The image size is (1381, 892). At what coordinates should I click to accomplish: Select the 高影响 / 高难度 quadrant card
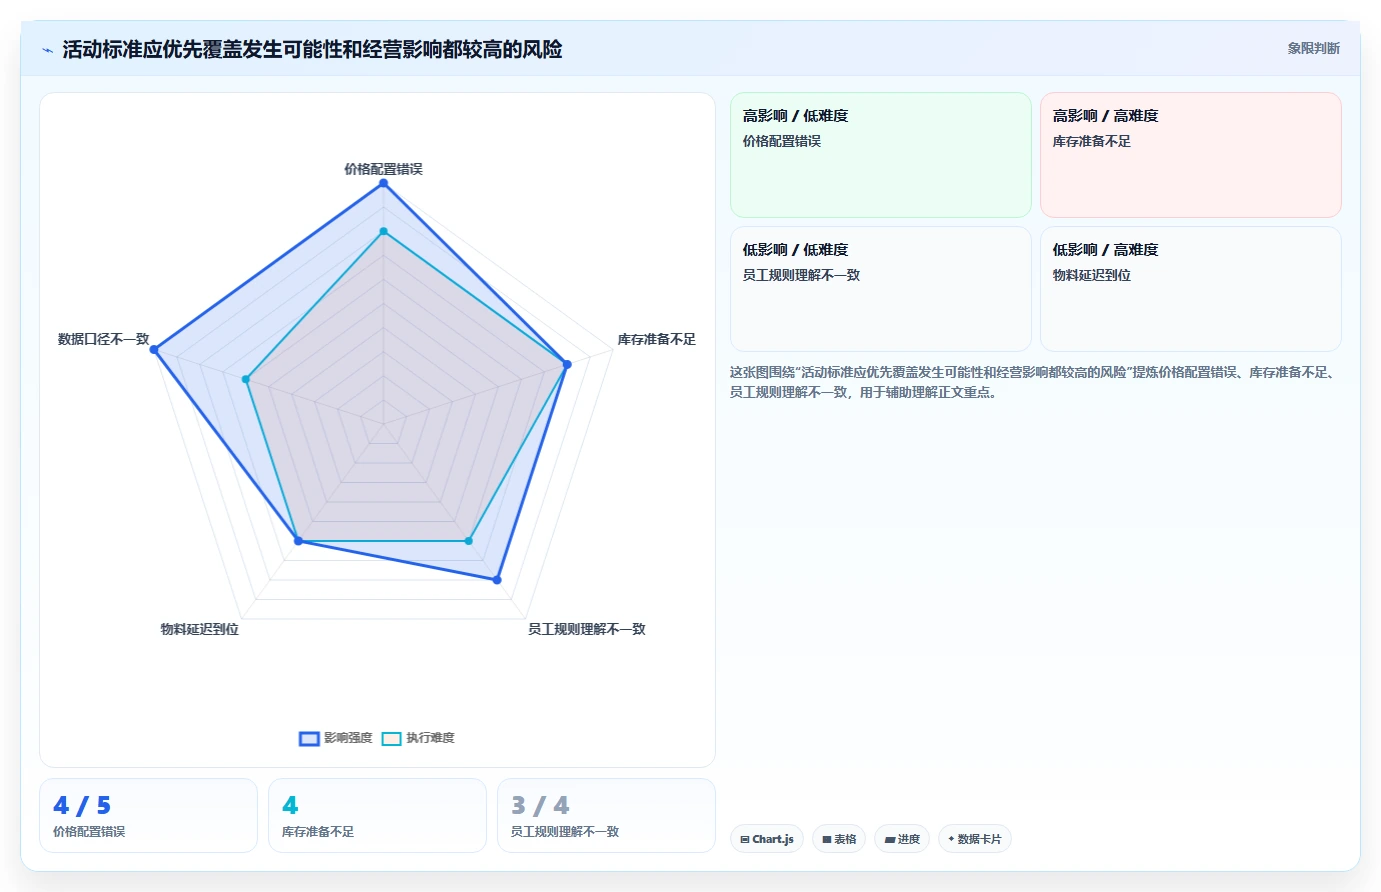1191,155
